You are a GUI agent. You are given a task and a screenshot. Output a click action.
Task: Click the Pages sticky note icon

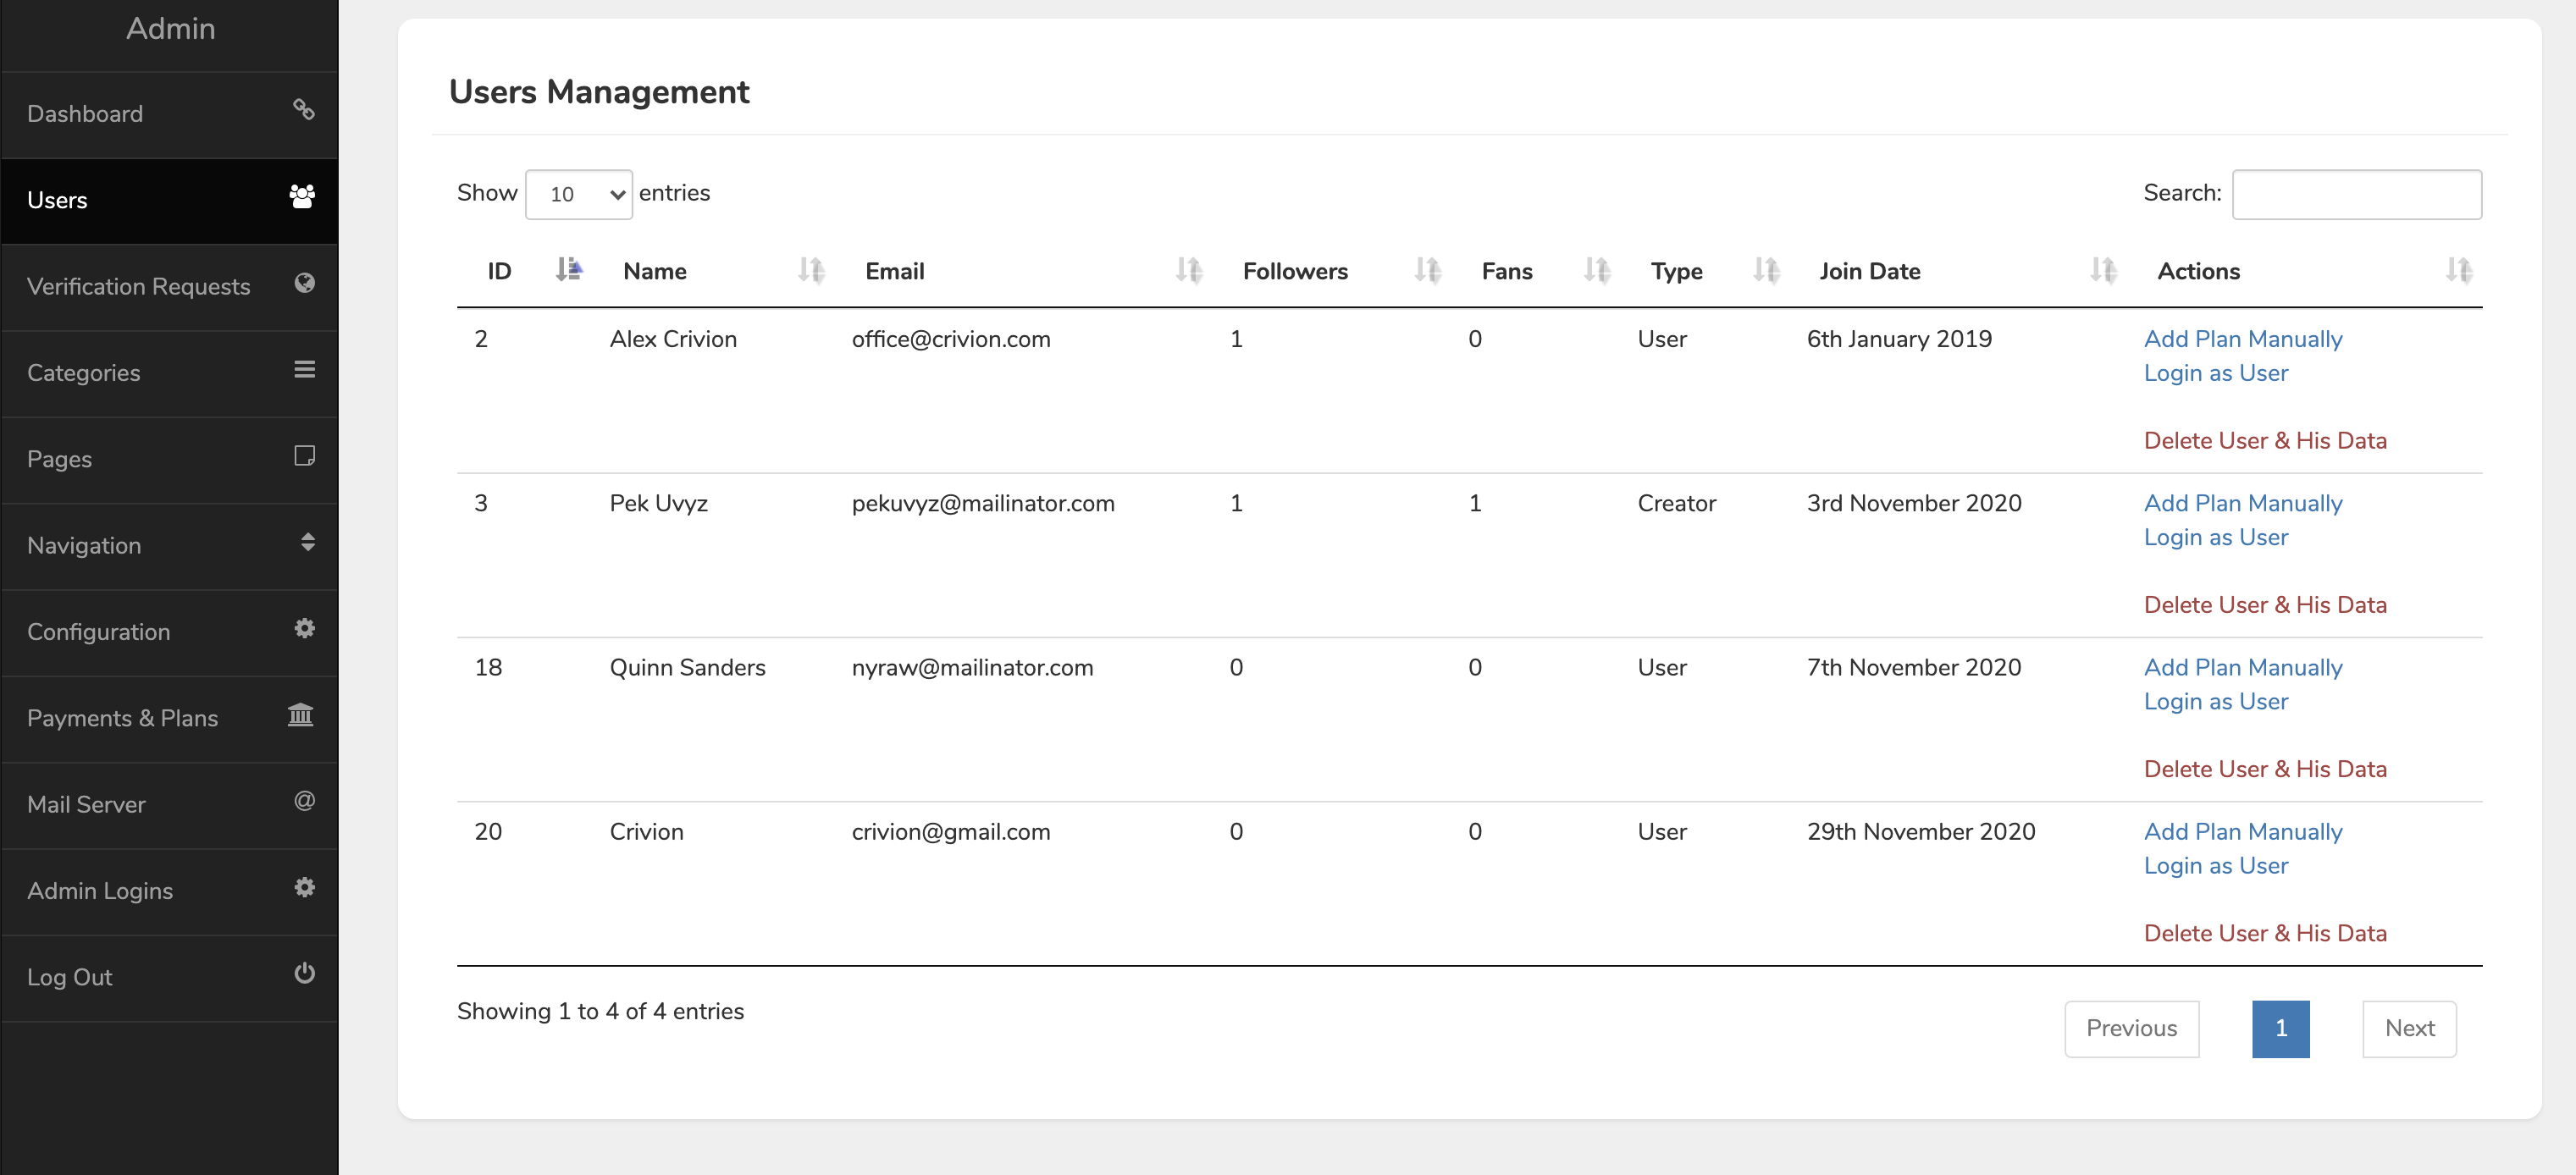click(x=305, y=456)
